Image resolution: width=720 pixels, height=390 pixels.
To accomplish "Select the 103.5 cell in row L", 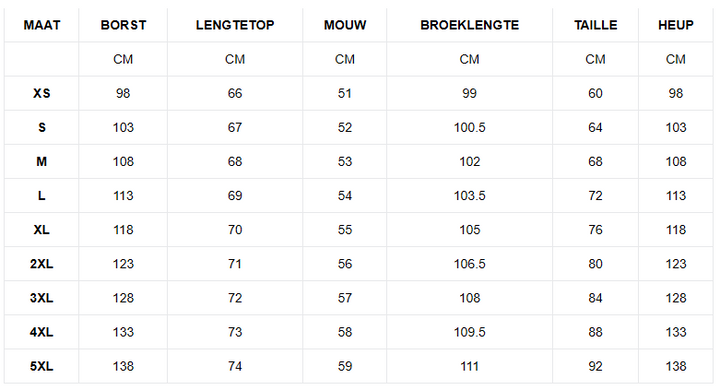I will click(x=469, y=196).
